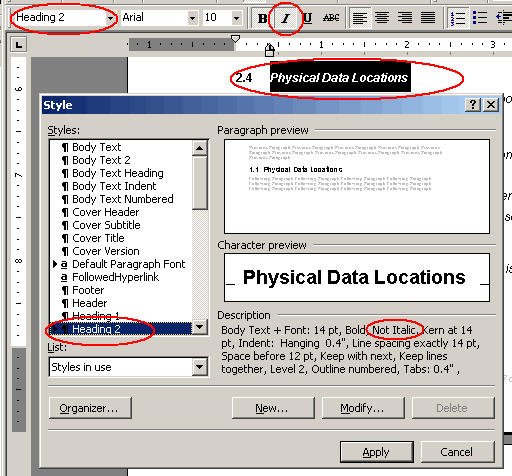Click the Modify... button
The width and height of the screenshot is (512, 476).
363,408
